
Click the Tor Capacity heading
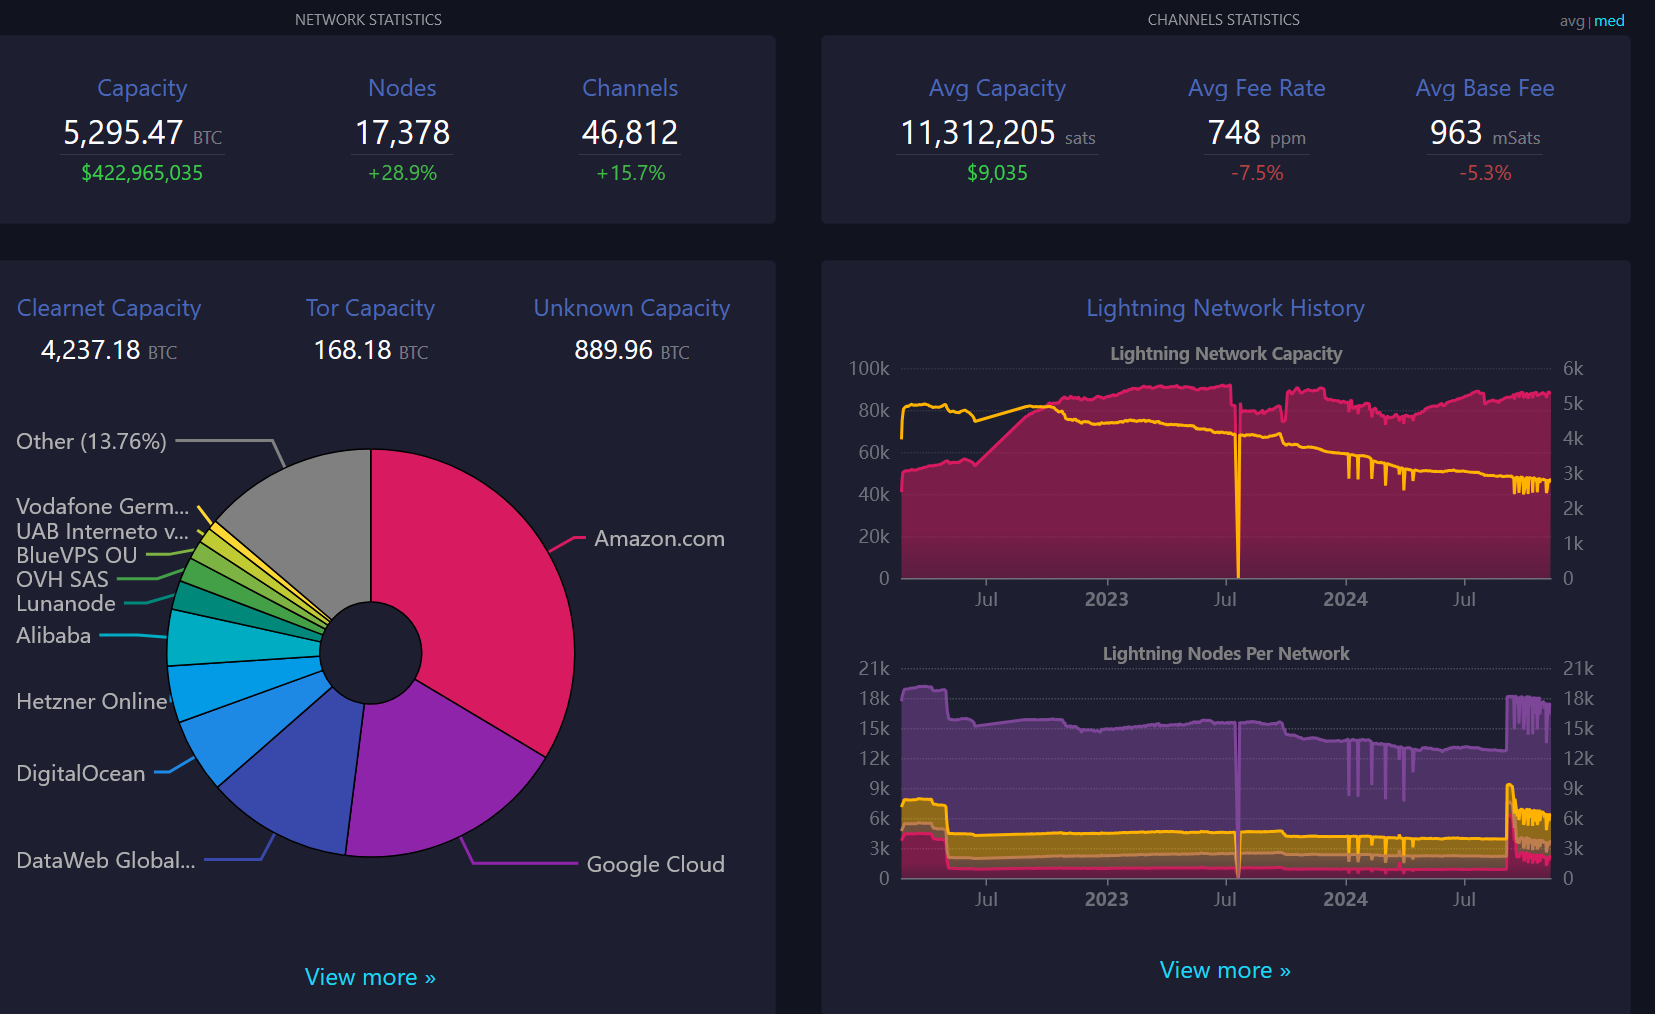(370, 308)
